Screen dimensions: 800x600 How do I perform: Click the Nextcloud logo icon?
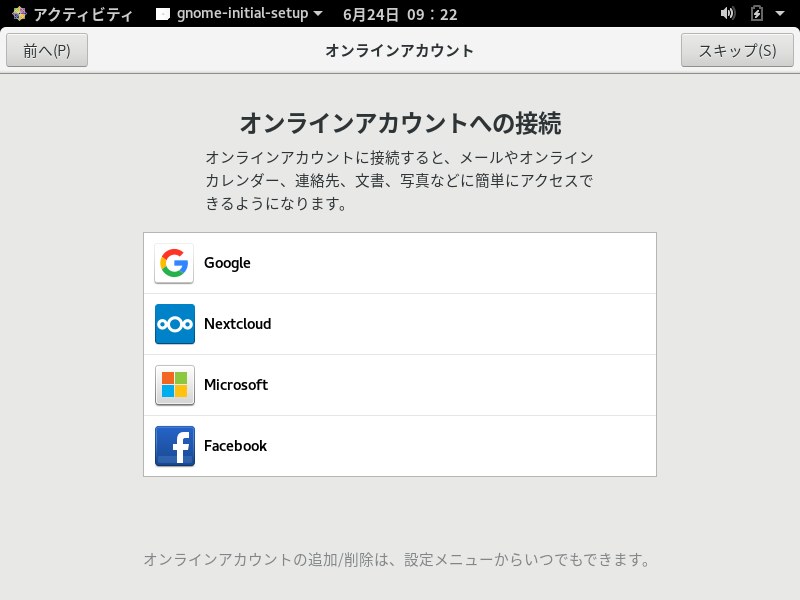[174, 323]
